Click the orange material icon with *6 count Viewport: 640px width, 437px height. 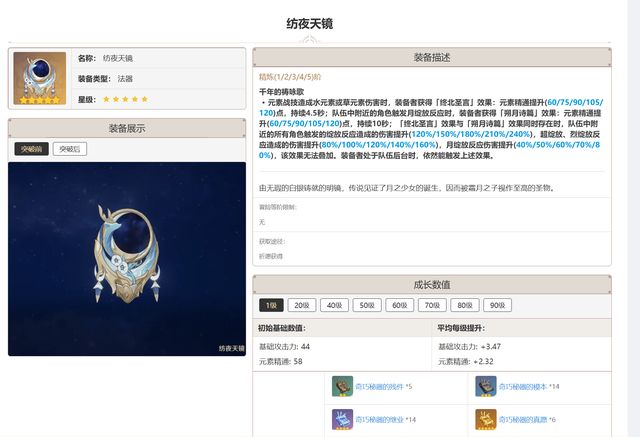tap(486, 419)
